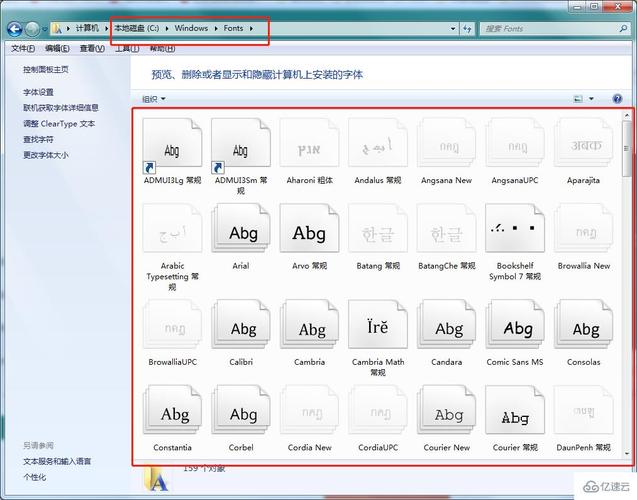Click the 字体设置 link
Image resolution: width=637 pixels, height=500 pixels.
click(x=39, y=92)
